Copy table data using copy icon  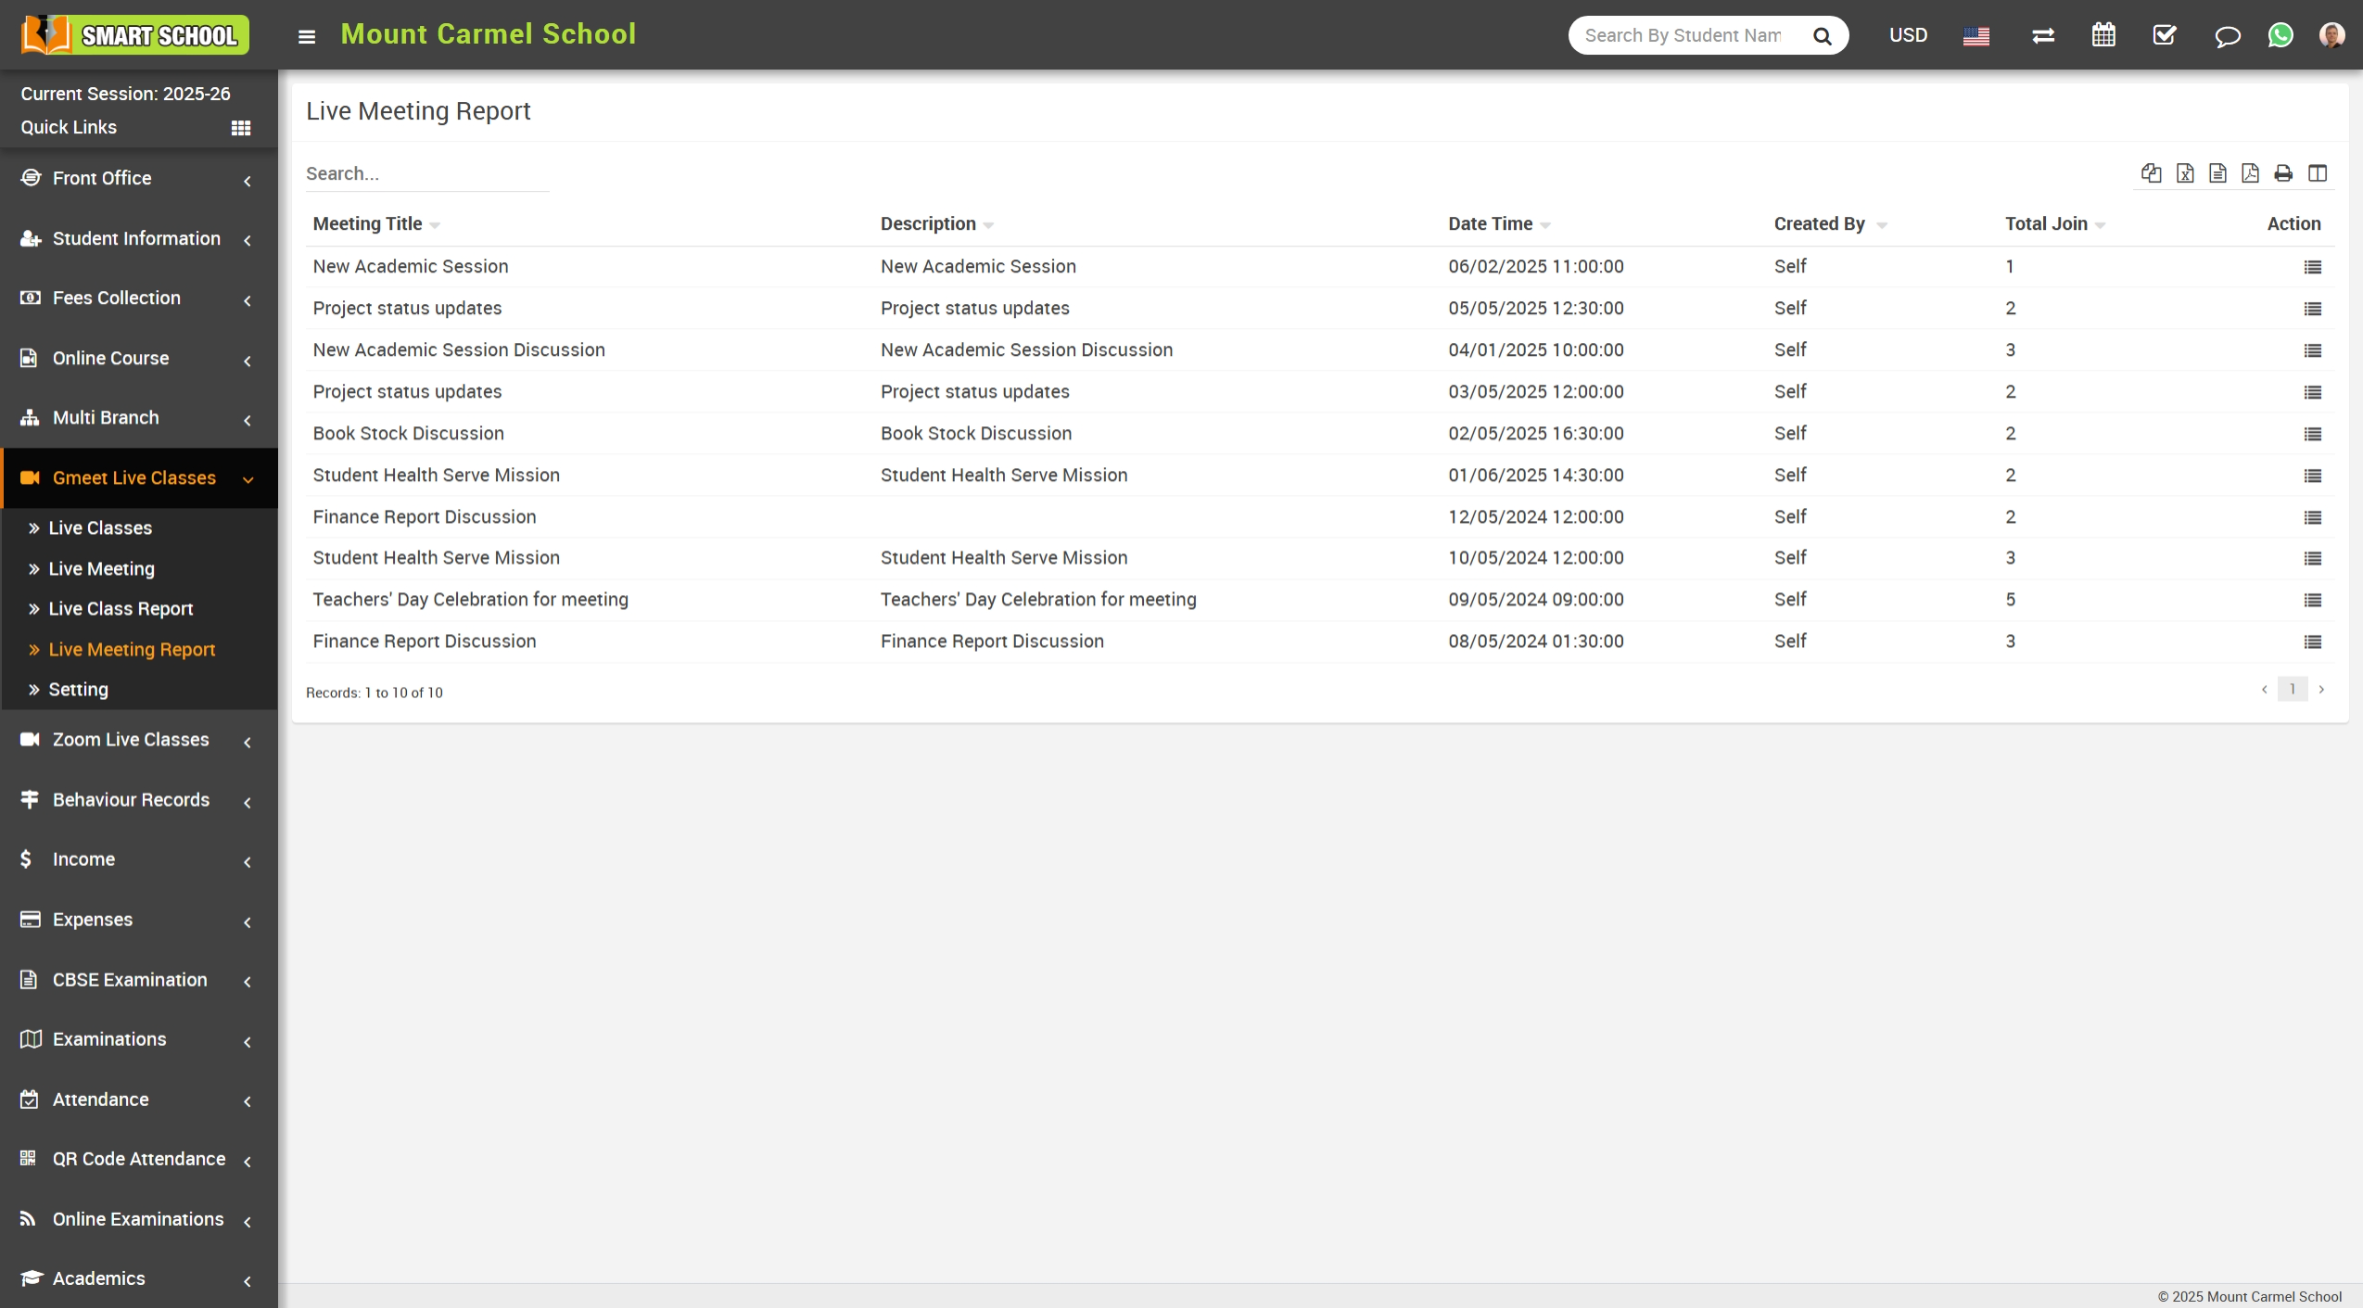(2151, 173)
